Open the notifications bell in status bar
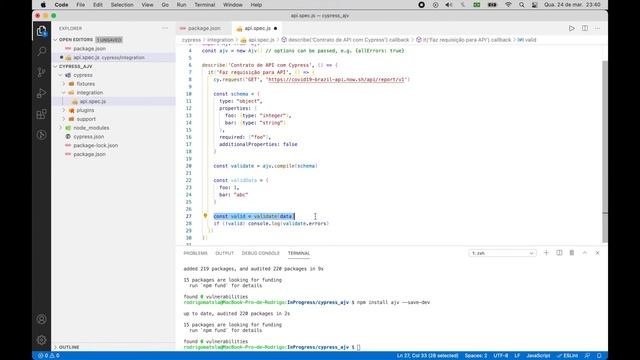Image resolution: width=640 pixels, height=360 pixels. pyautogui.click(x=599, y=356)
